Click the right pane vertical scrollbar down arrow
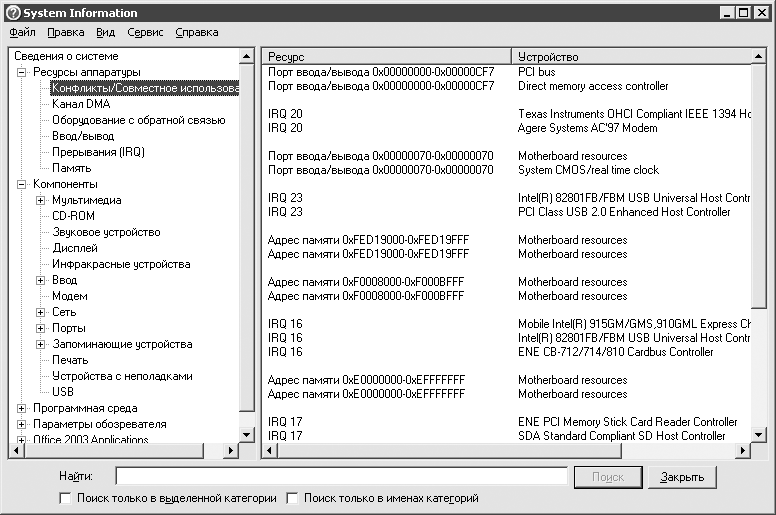 point(760,436)
